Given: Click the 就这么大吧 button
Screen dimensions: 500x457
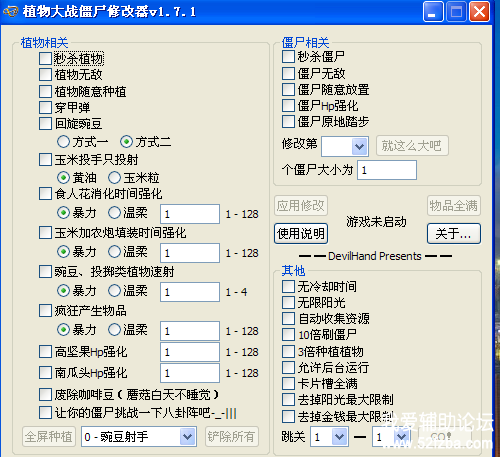Looking at the screenshot, I should pyautogui.click(x=412, y=146).
